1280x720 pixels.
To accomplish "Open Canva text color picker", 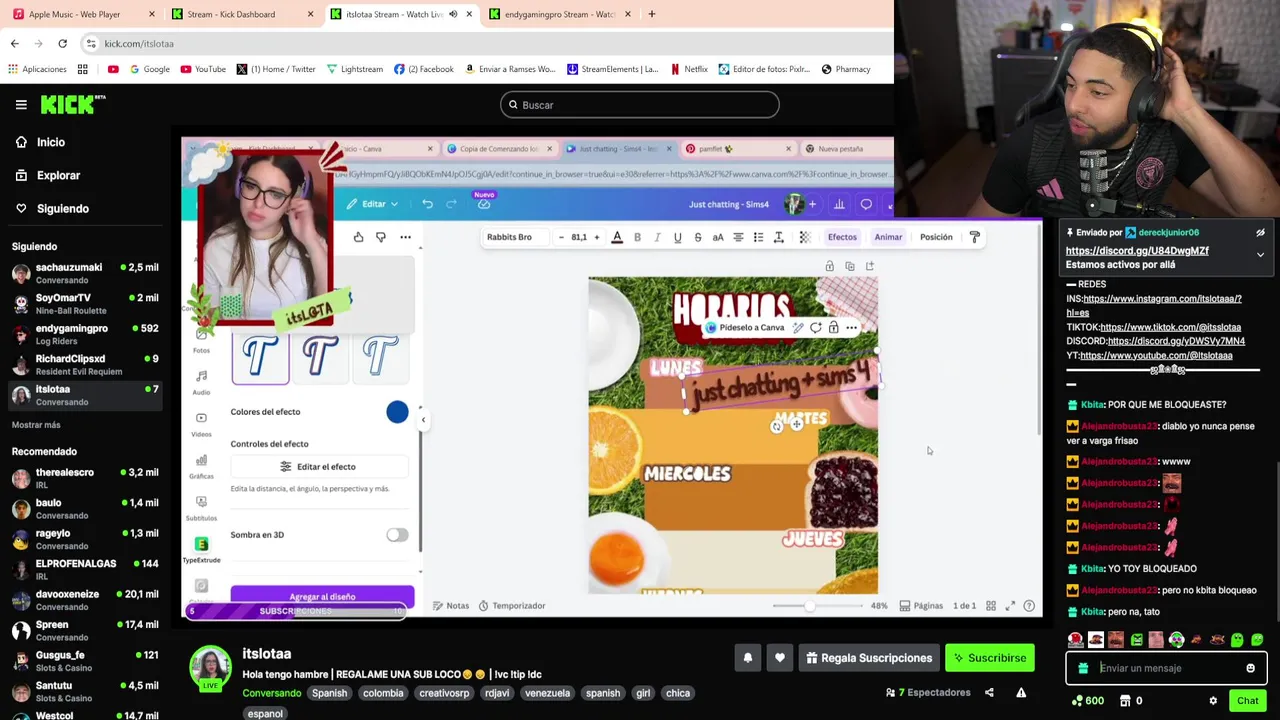I will point(617,237).
